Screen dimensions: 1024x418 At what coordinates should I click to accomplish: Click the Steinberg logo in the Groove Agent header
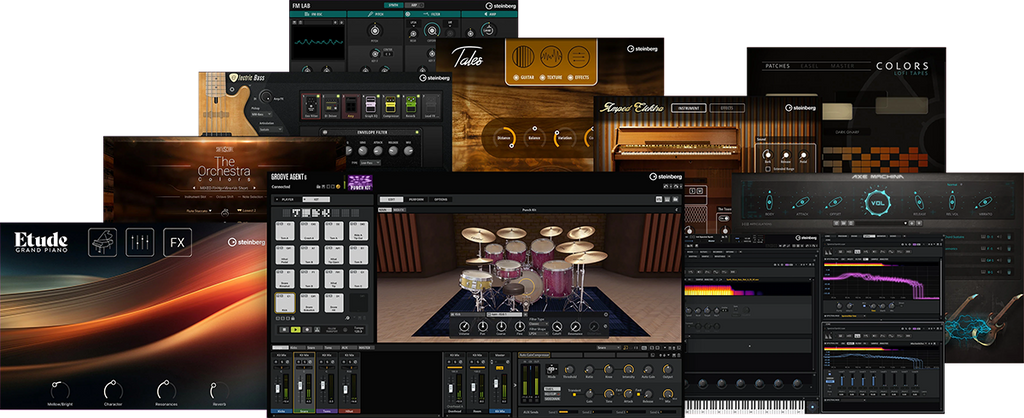pos(665,176)
